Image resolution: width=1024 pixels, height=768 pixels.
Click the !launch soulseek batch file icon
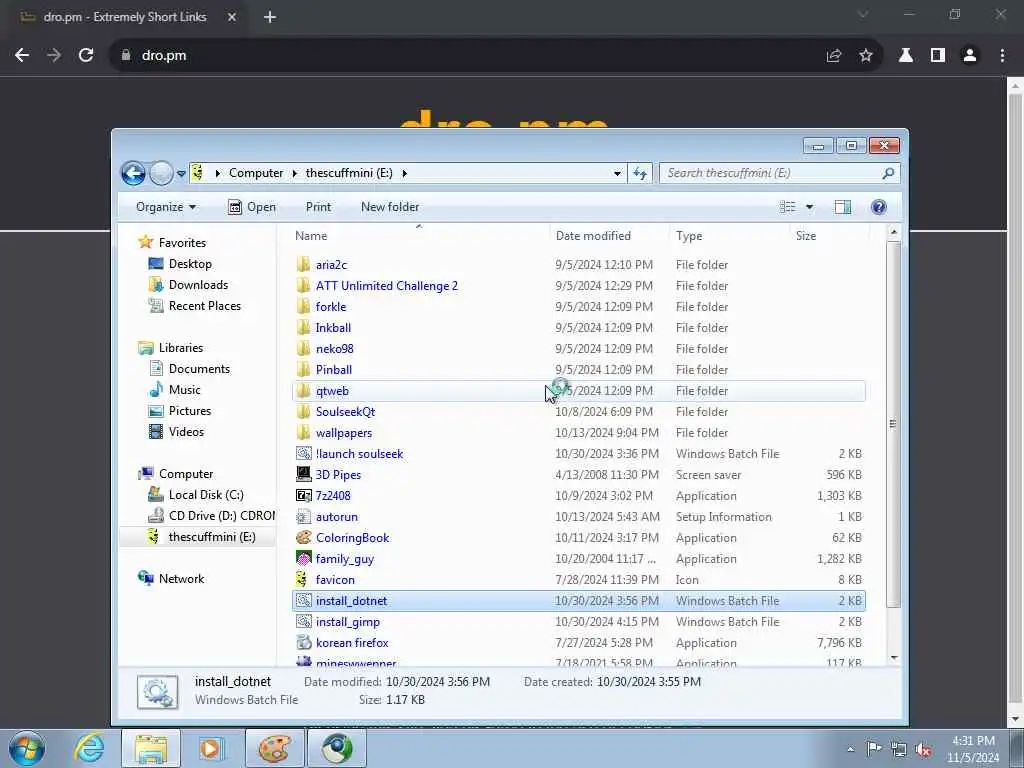pos(303,453)
